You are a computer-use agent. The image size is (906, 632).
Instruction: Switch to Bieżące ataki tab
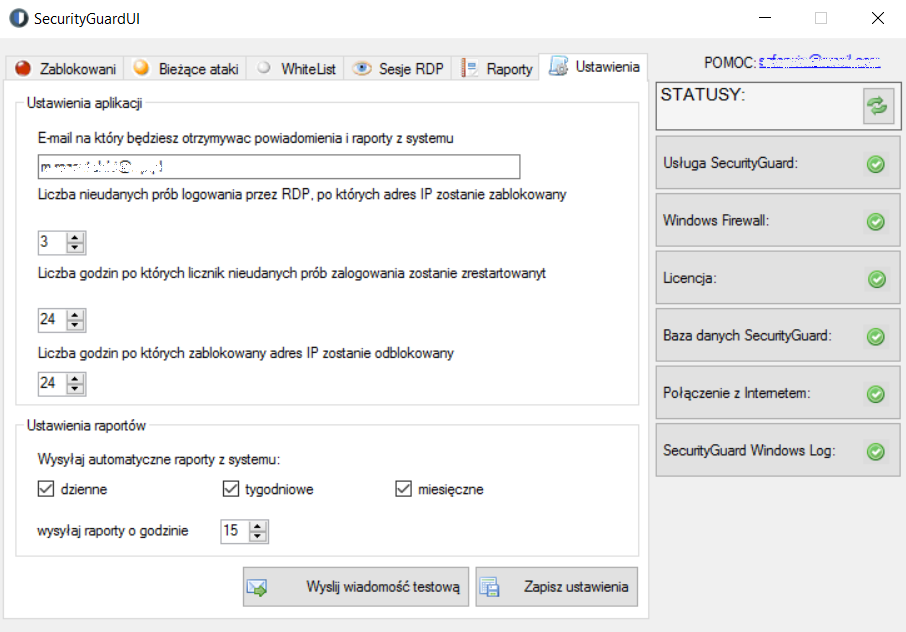(x=185, y=69)
